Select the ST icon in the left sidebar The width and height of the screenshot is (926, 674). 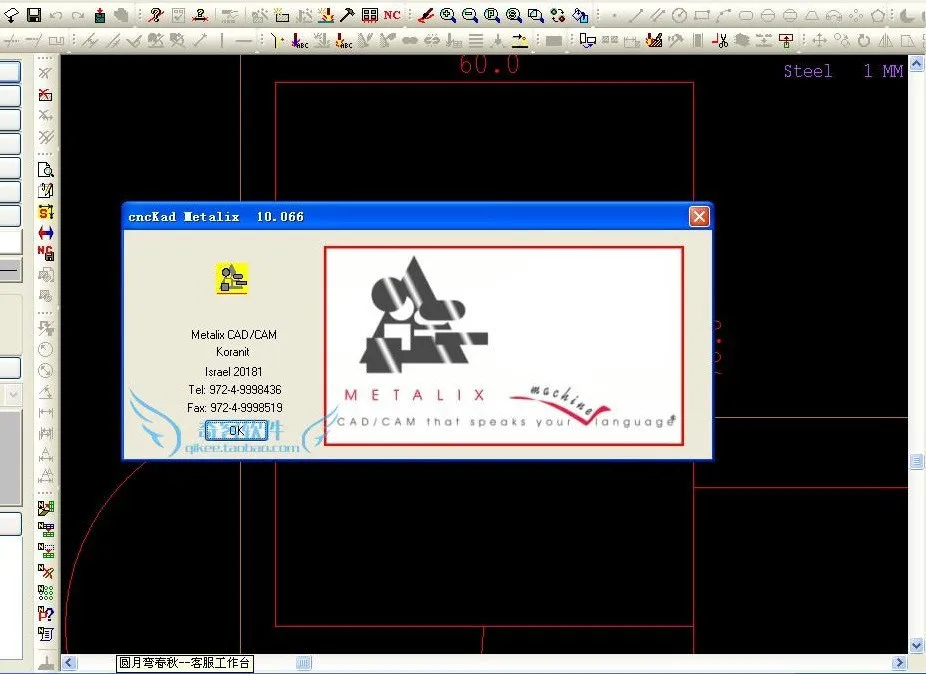point(45,210)
